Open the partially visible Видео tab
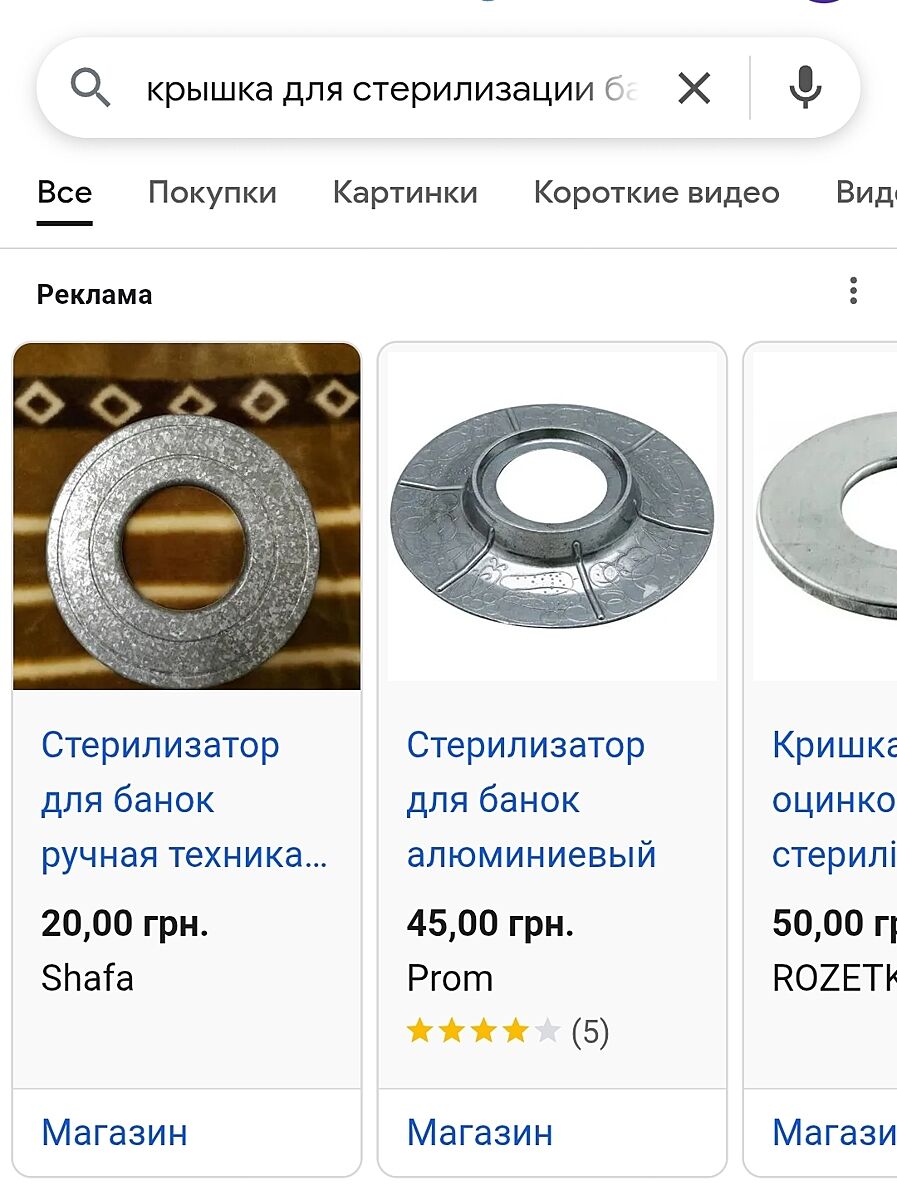The height and width of the screenshot is (1200, 897). pos(866,192)
